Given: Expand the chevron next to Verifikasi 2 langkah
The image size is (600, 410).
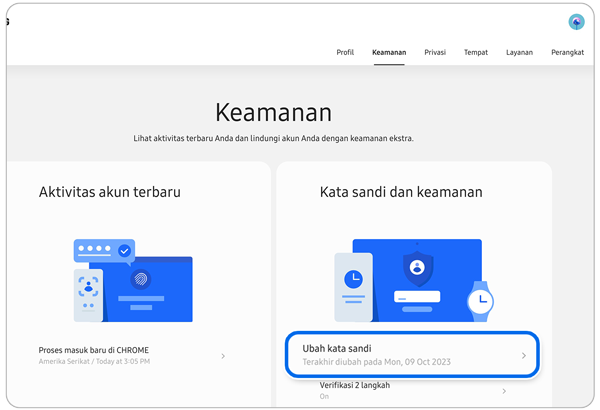Looking at the screenshot, I should [504, 391].
